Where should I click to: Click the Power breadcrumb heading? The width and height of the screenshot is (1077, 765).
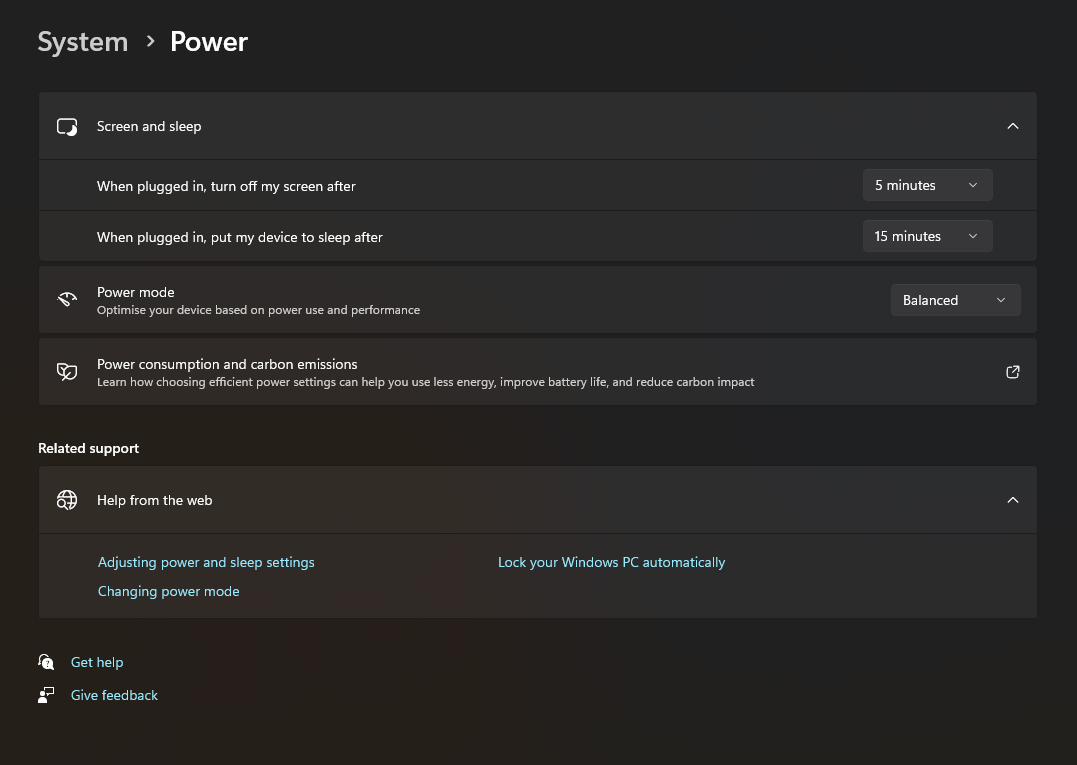[209, 42]
